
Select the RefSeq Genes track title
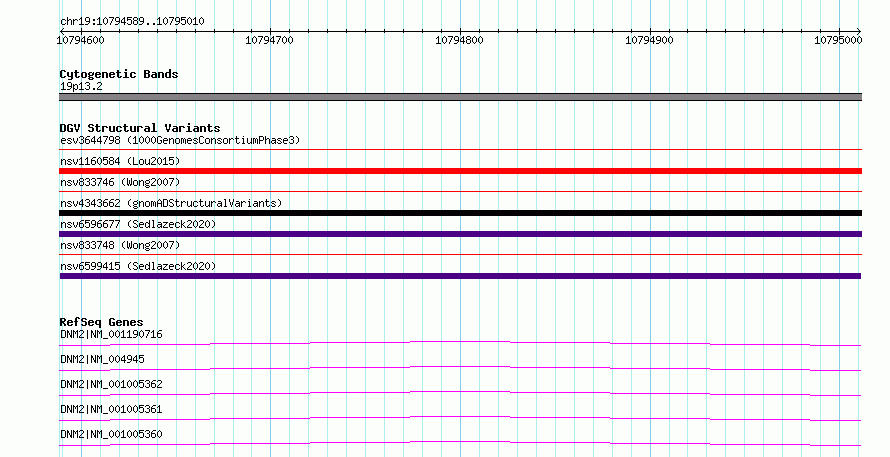pos(101,322)
